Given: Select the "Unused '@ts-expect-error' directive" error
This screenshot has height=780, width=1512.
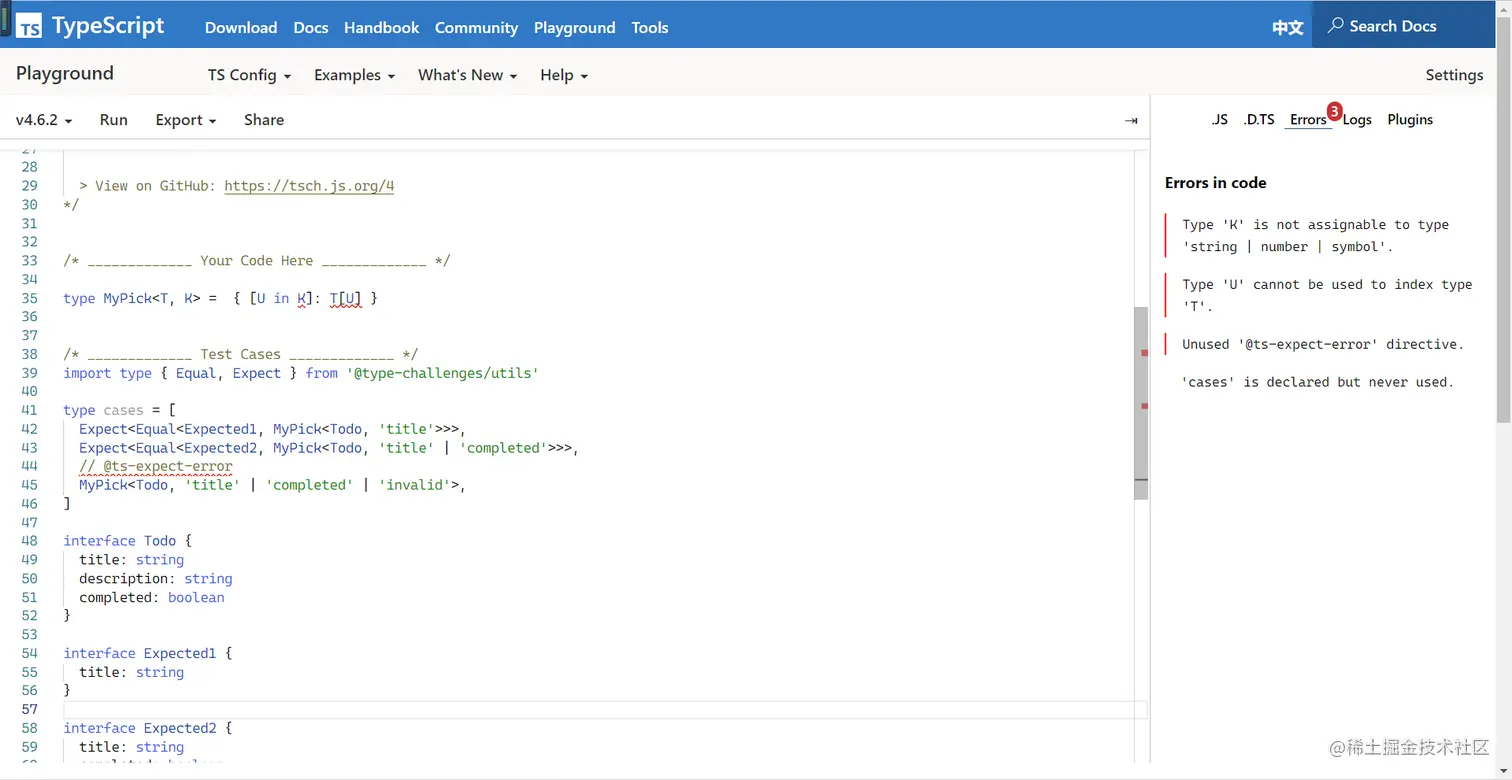Looking at the screenshot, I should [x=1322, y=344].
